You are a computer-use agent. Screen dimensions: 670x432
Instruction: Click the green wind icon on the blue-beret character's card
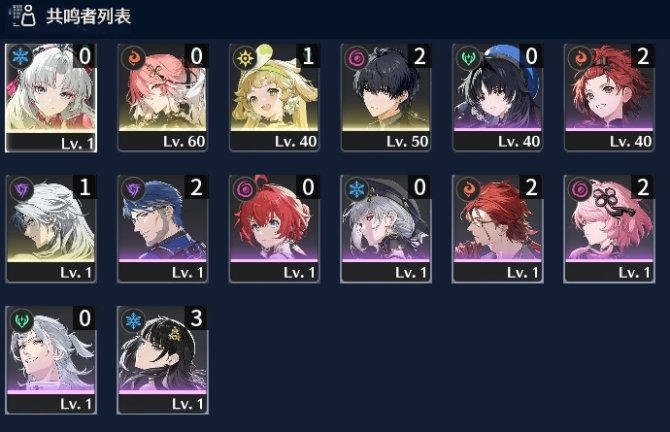click(467, 57)
